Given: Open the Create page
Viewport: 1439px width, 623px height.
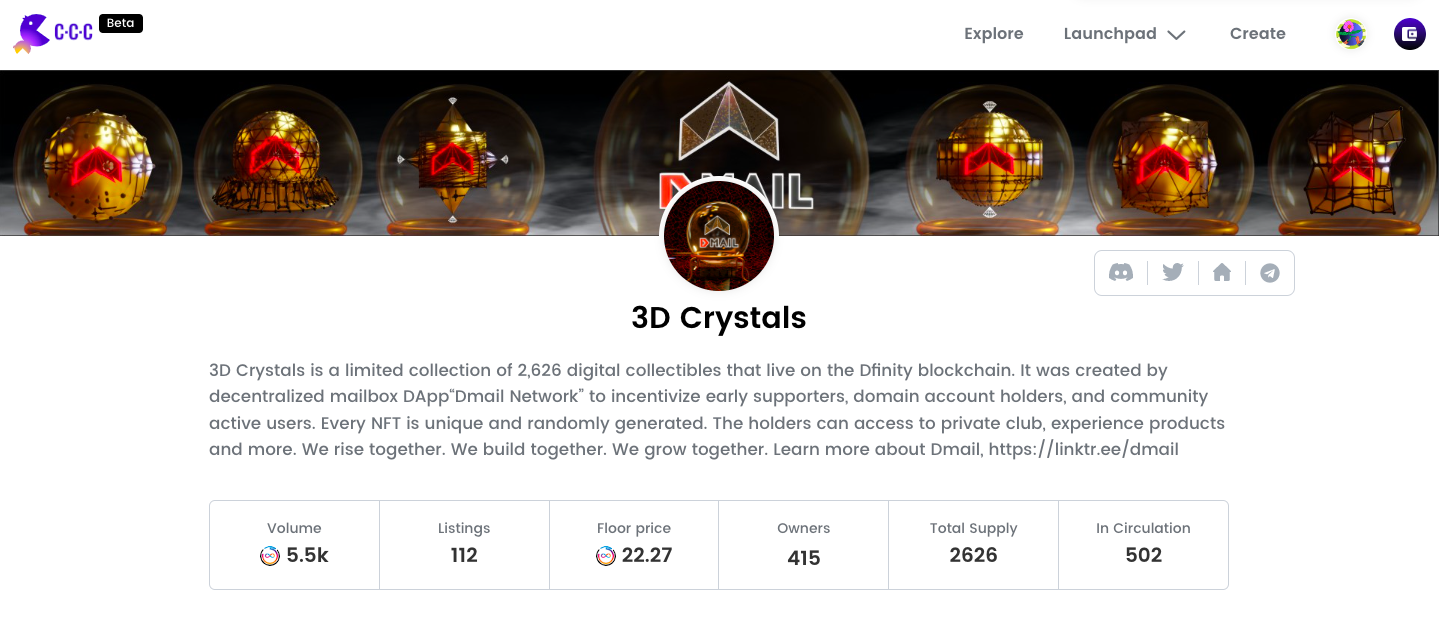Looking at the screenshot, I should coord(1257,34).
